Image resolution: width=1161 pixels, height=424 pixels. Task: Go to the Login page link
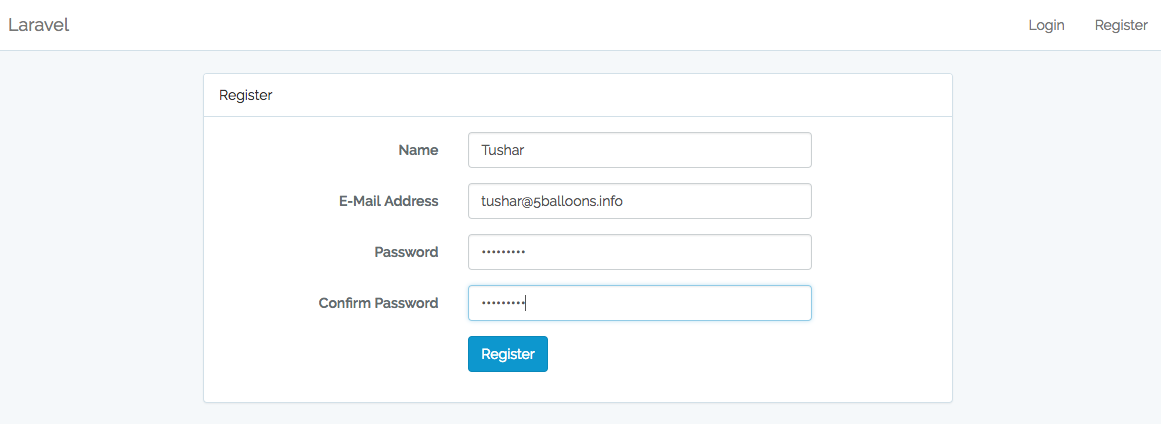[x=1046, y=25]
